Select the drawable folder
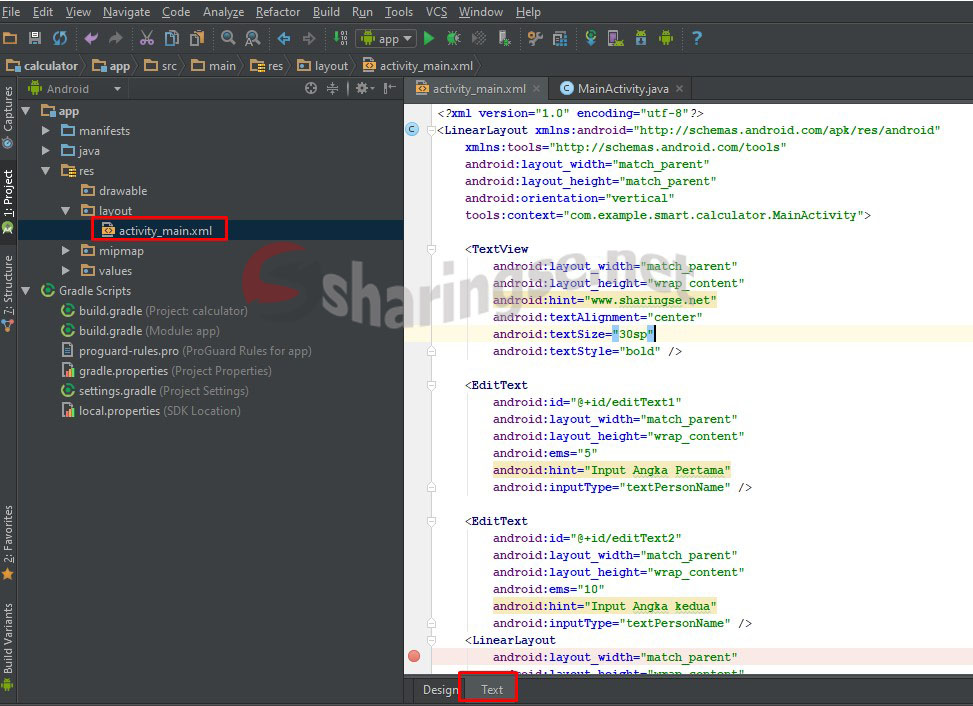Viewport: 973px width, 706px height. (x=114, y=191)
